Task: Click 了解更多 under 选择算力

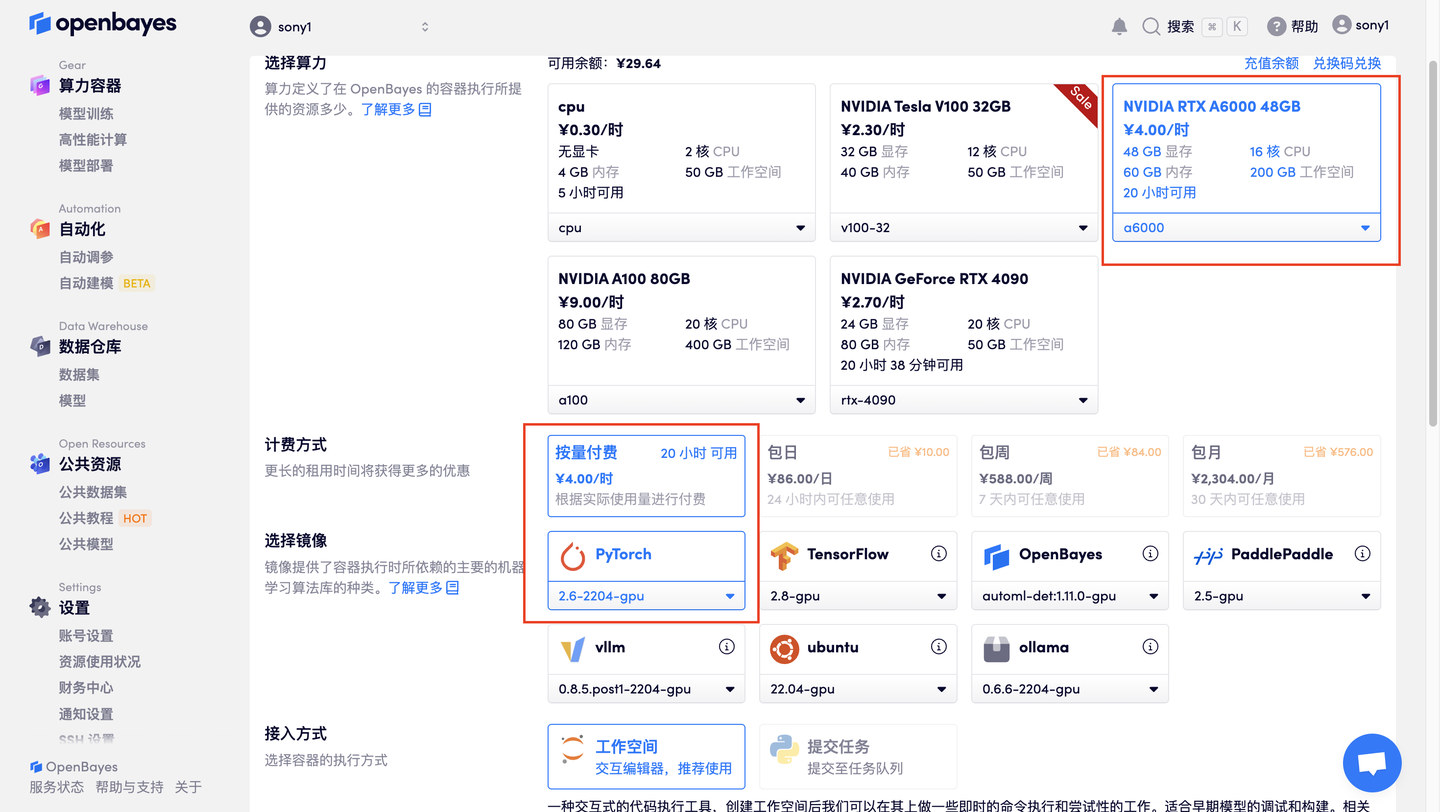Action: tap(396, 109)
